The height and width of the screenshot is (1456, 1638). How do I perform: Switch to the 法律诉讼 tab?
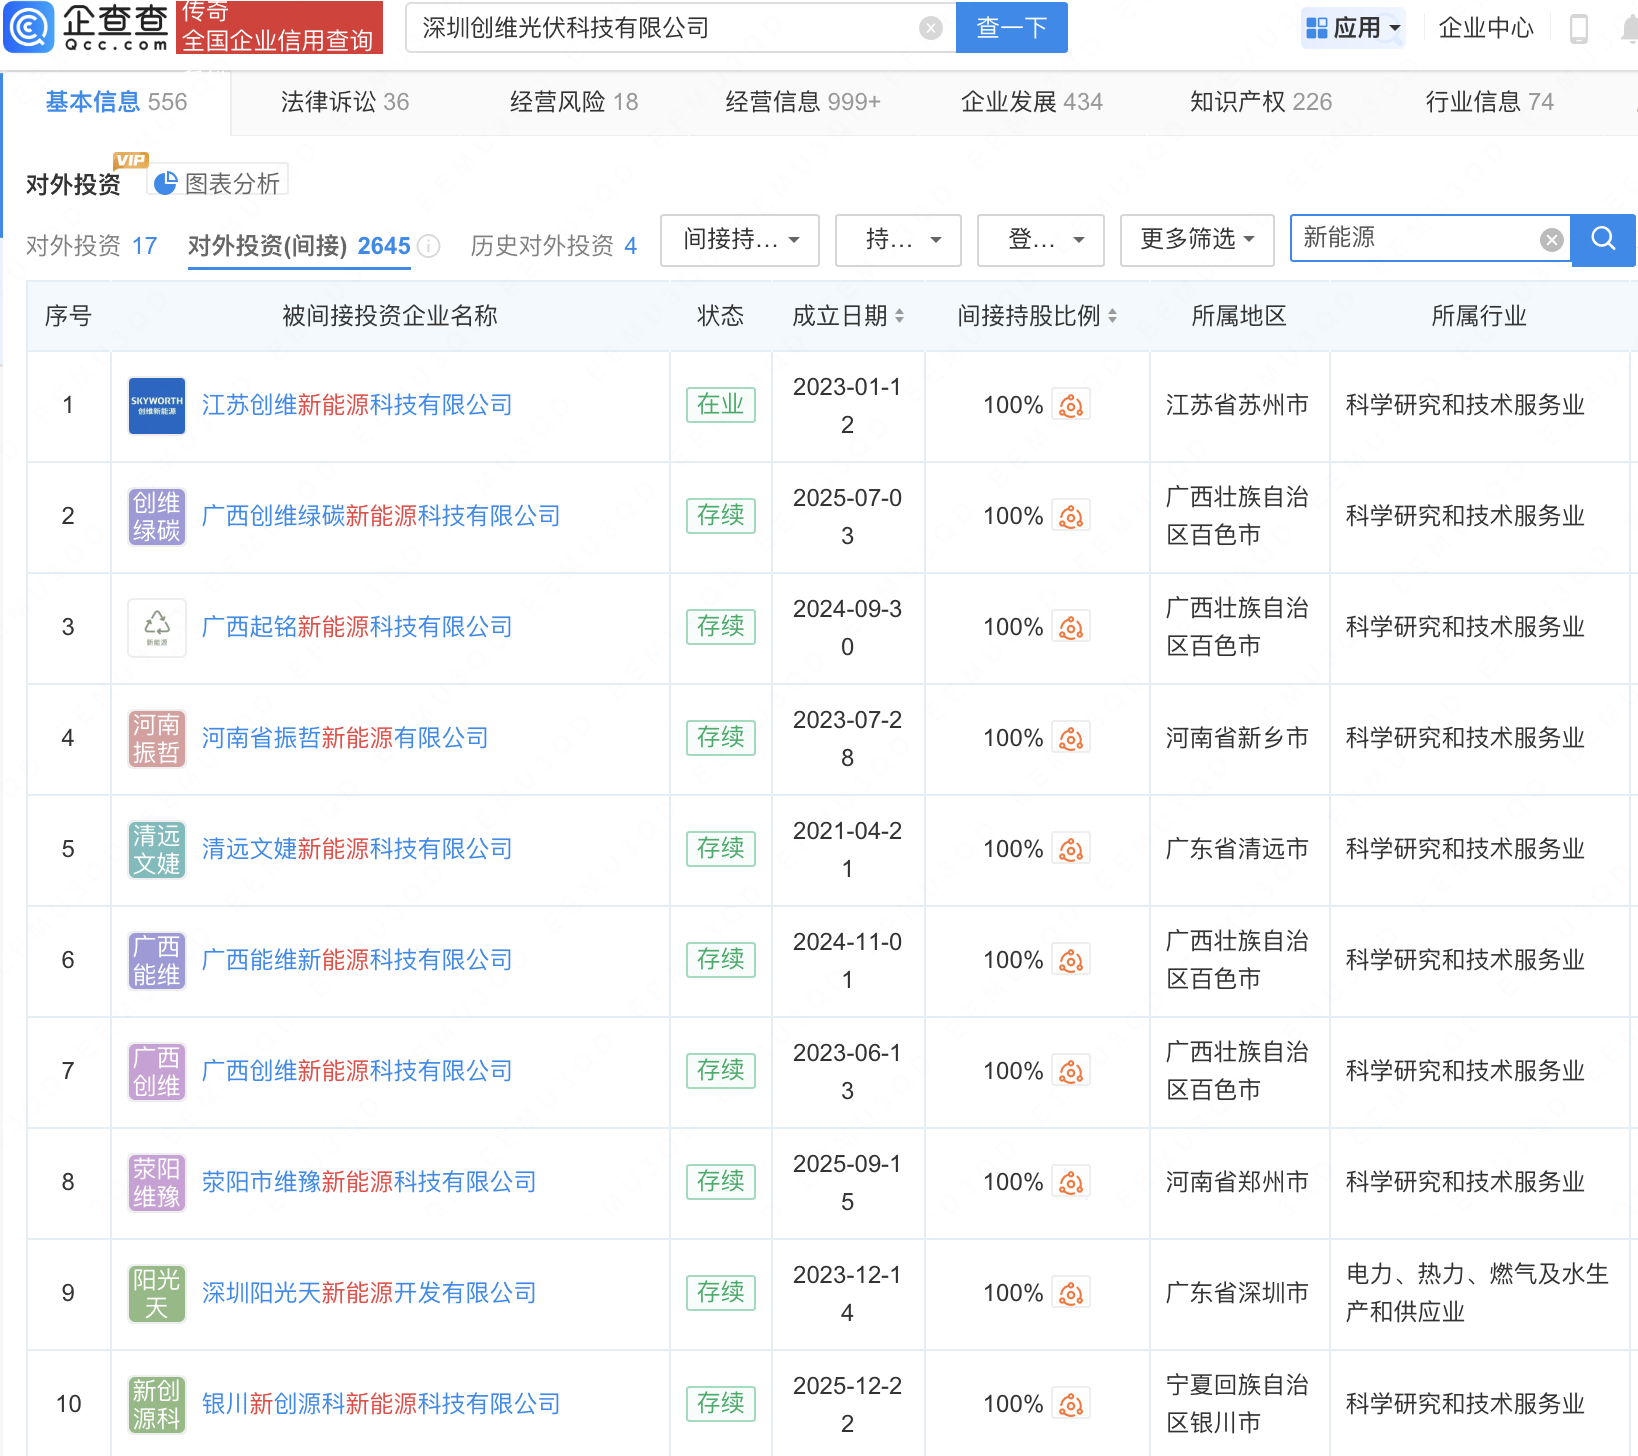click(344, 102)
